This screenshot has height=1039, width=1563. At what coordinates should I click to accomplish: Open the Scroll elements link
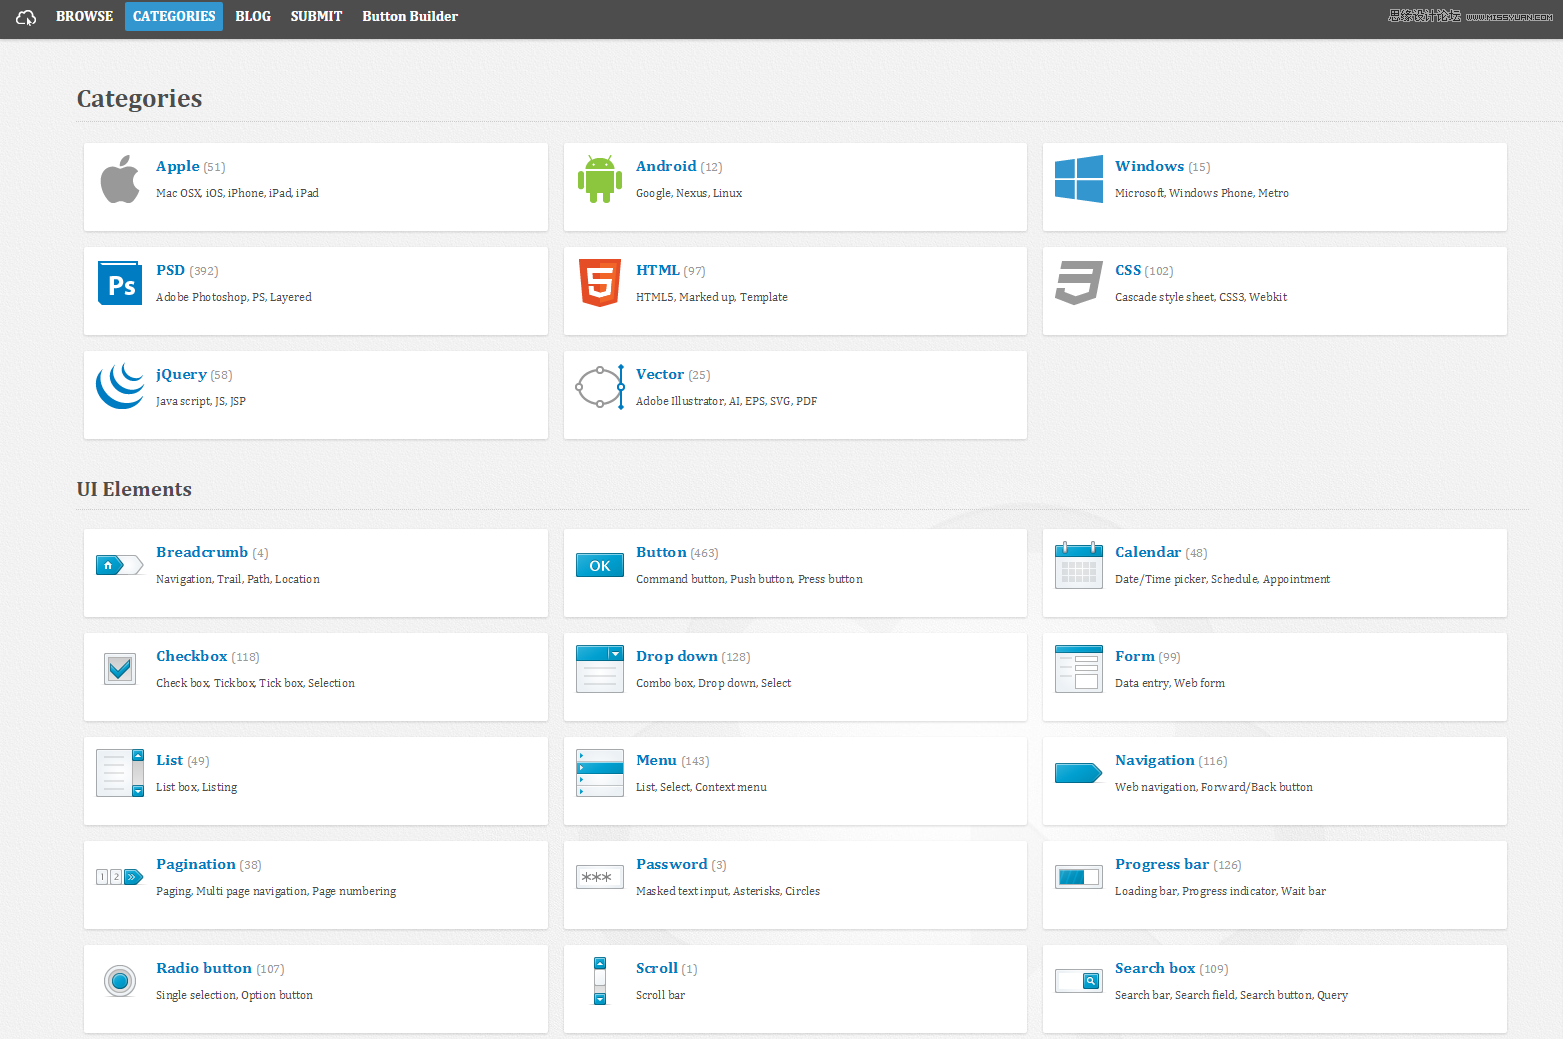pos(657,969)
